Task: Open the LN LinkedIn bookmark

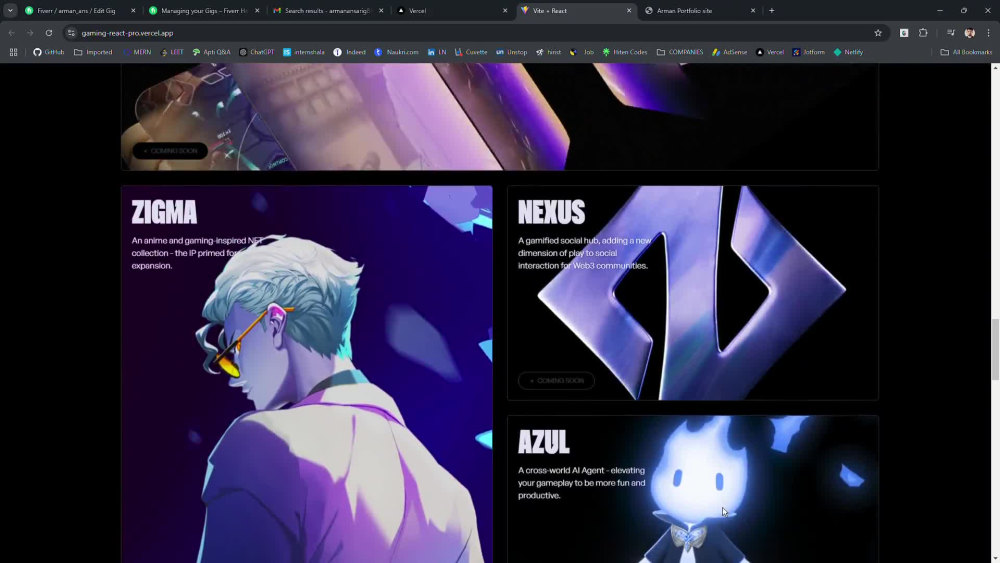Action: click(437, 52)
